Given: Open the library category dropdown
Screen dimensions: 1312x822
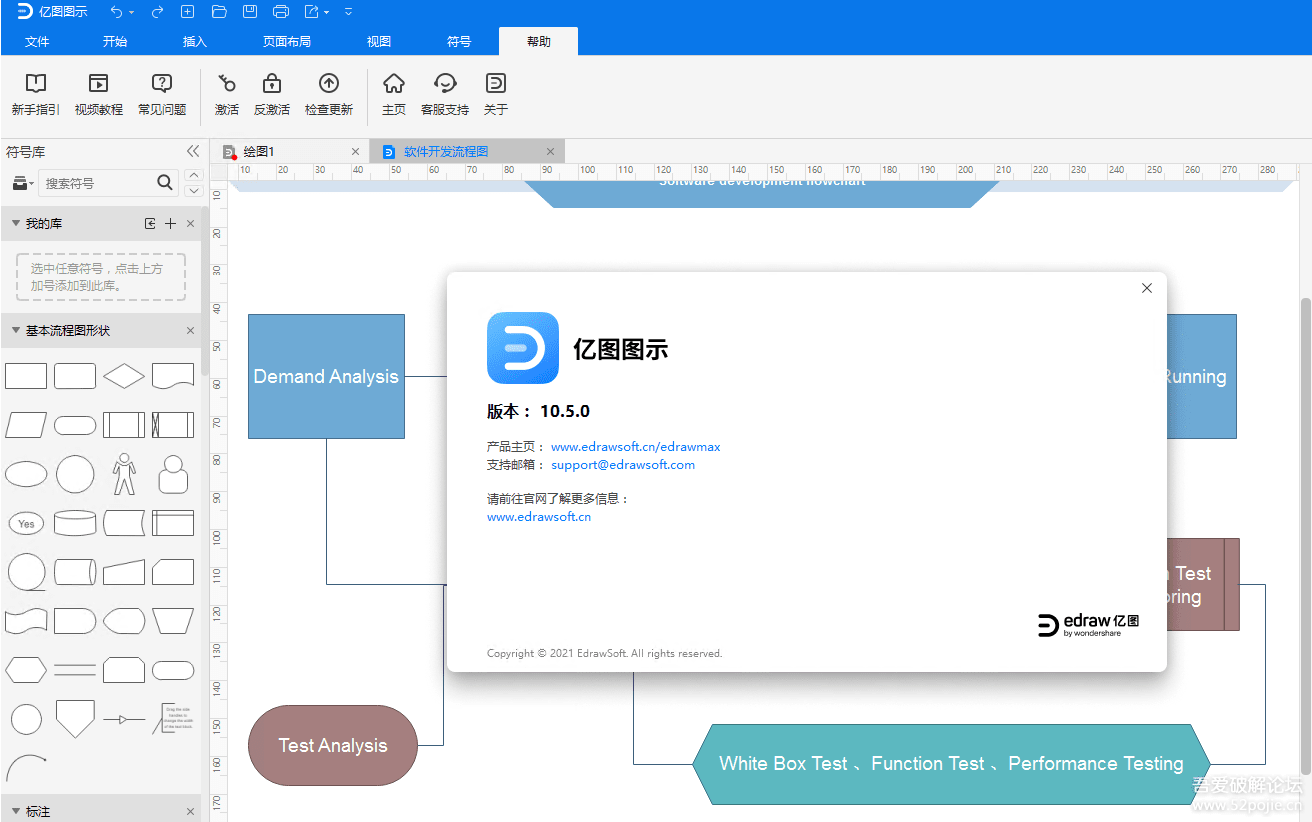Looking at the screenshot, I should (22, 183).
